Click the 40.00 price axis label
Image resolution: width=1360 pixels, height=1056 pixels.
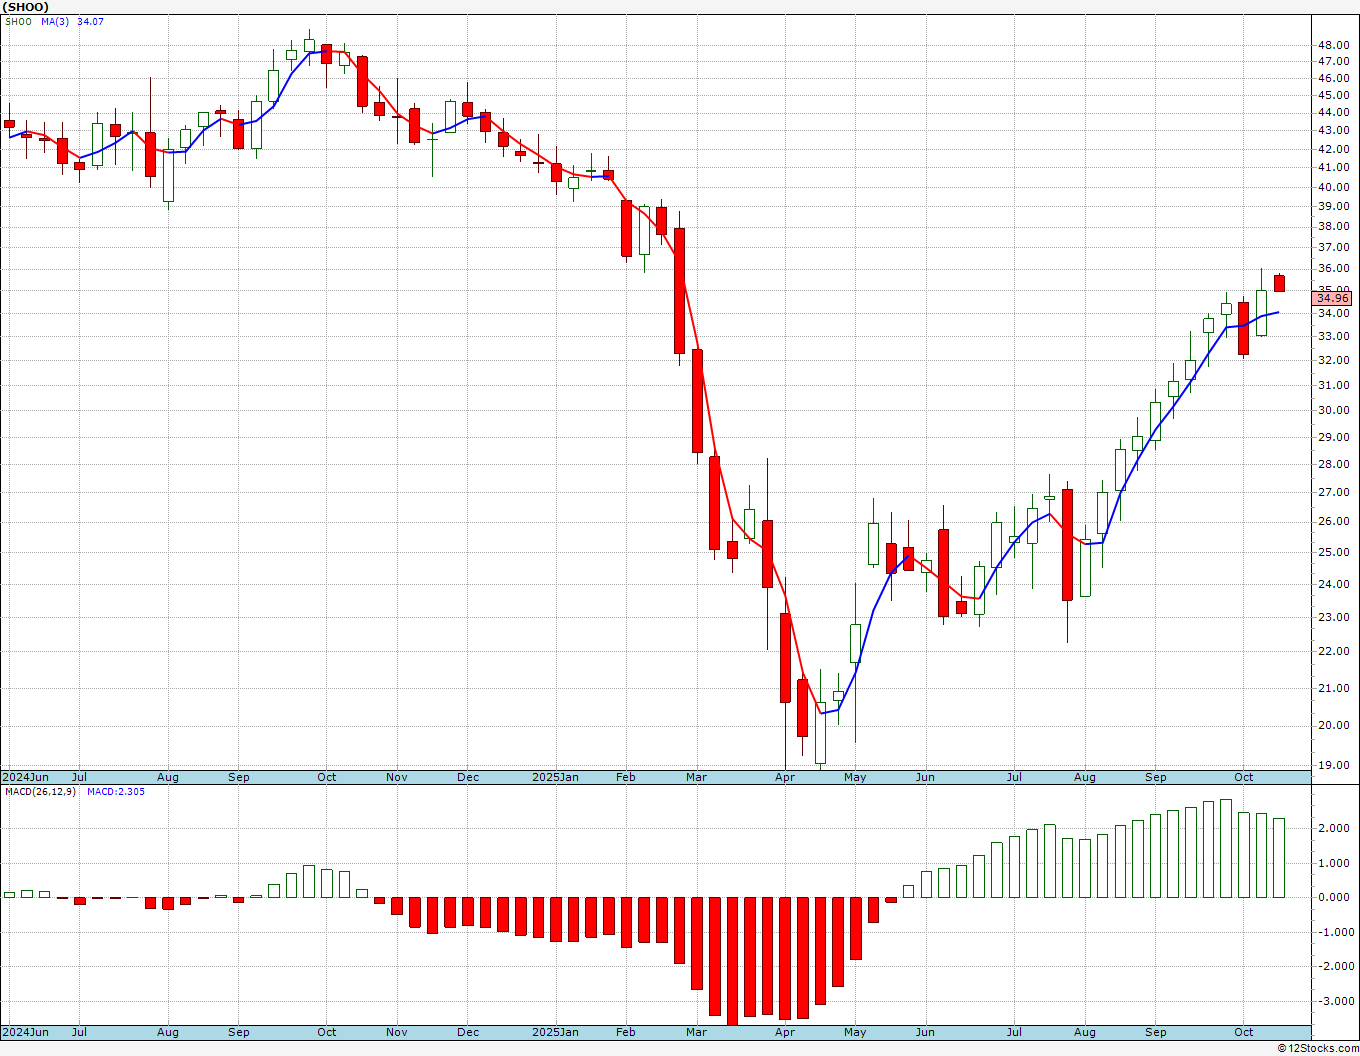pyautogui.click(x=1333, y=187)
